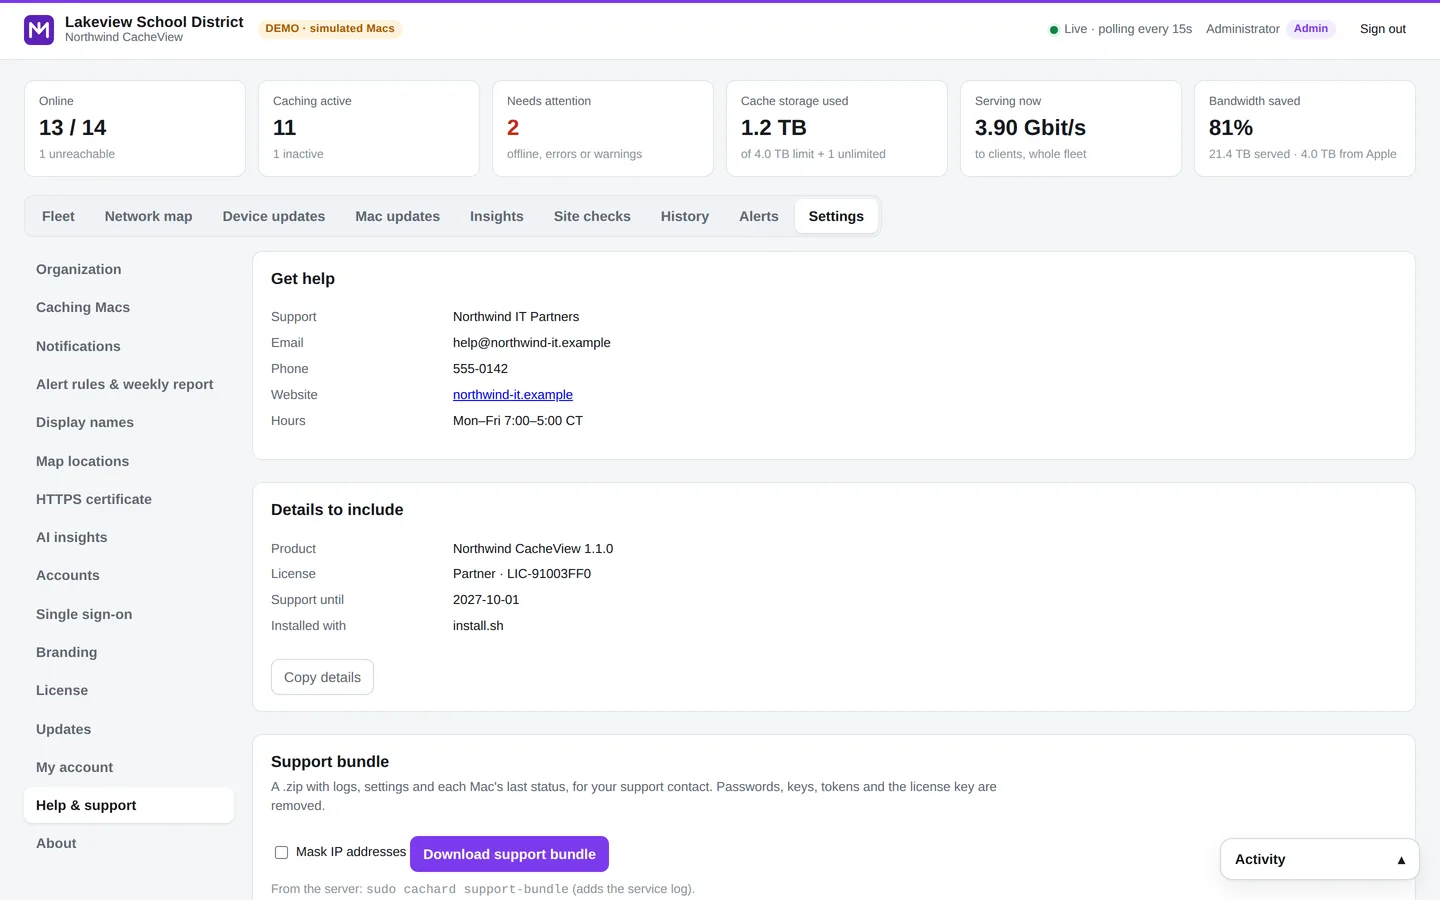Click the Administrator user name

1243,29
